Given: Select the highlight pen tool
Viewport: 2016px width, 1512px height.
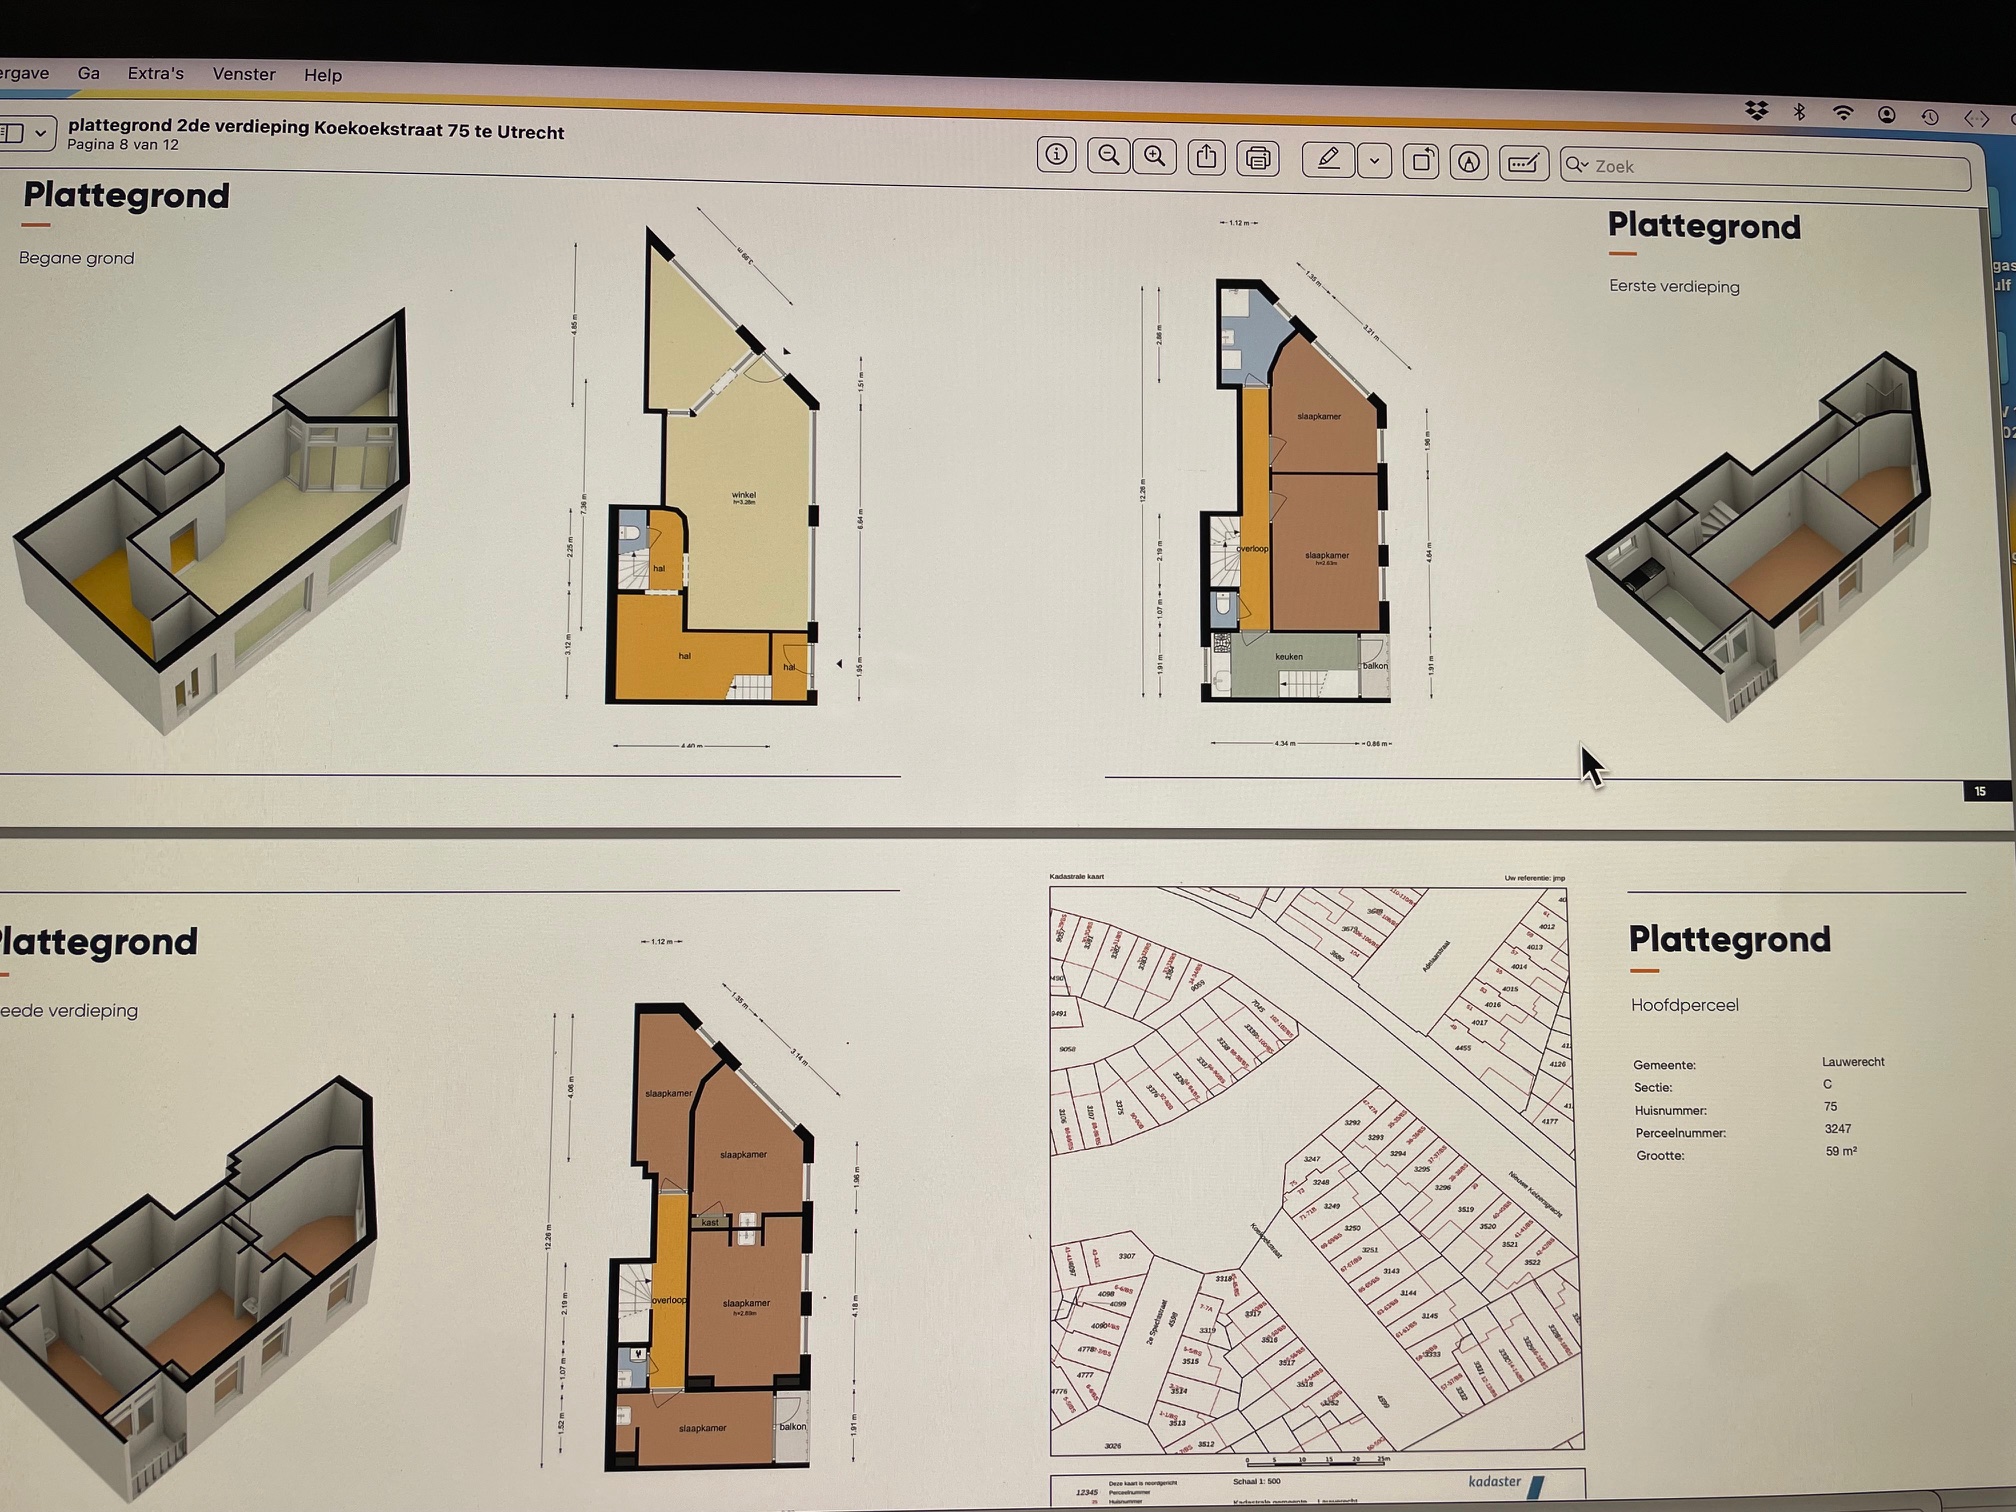Looking at the screenshot, I should click(1328, 159).
